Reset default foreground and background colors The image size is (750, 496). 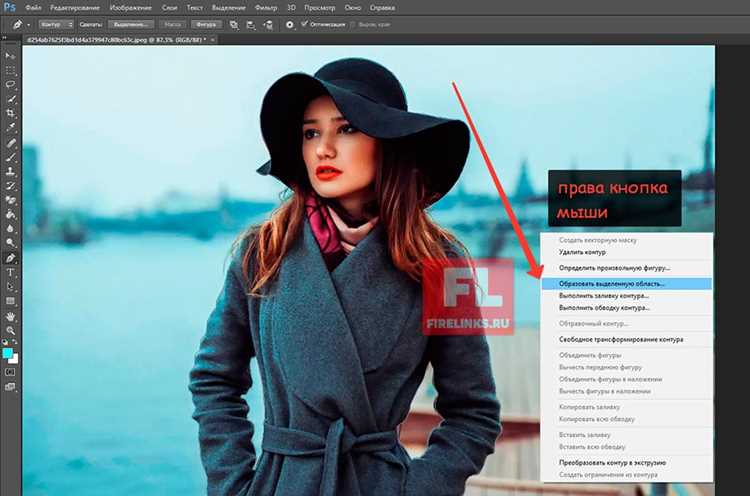(5, 342)
